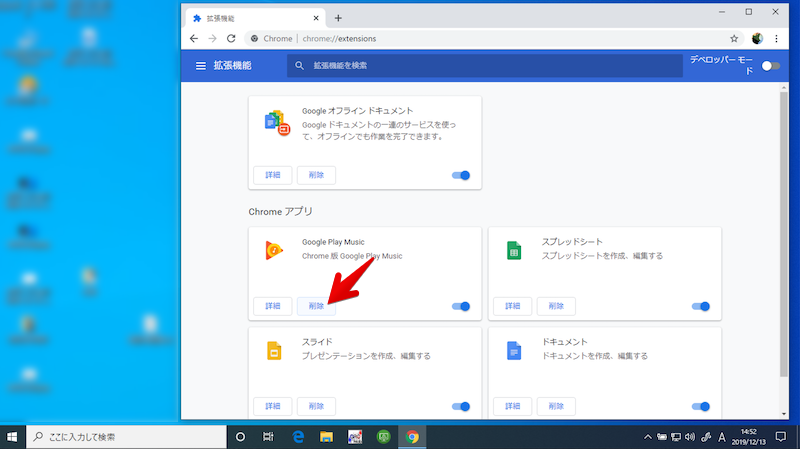Disable Google Offline Docs extension toggle
Viewport: 800px width, 449px height.
461,175
